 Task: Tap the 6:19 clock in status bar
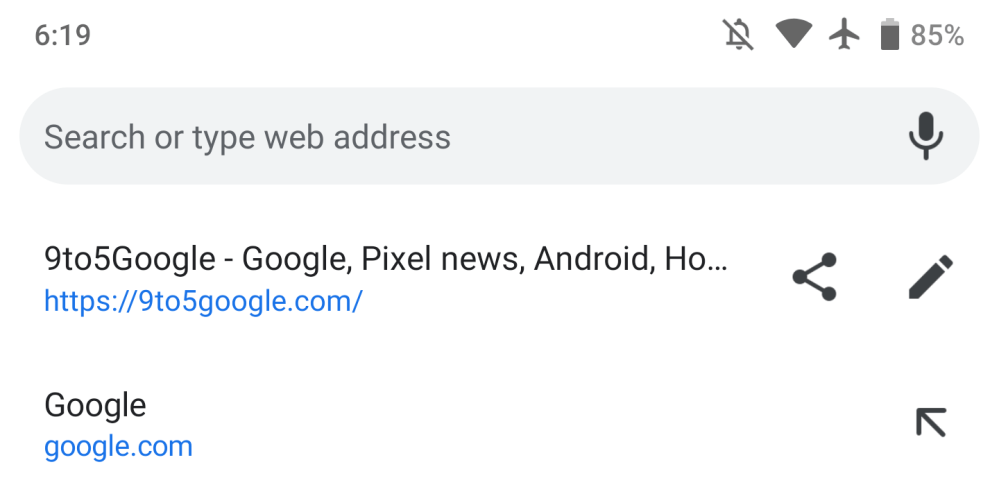click(x=62, y=36)
